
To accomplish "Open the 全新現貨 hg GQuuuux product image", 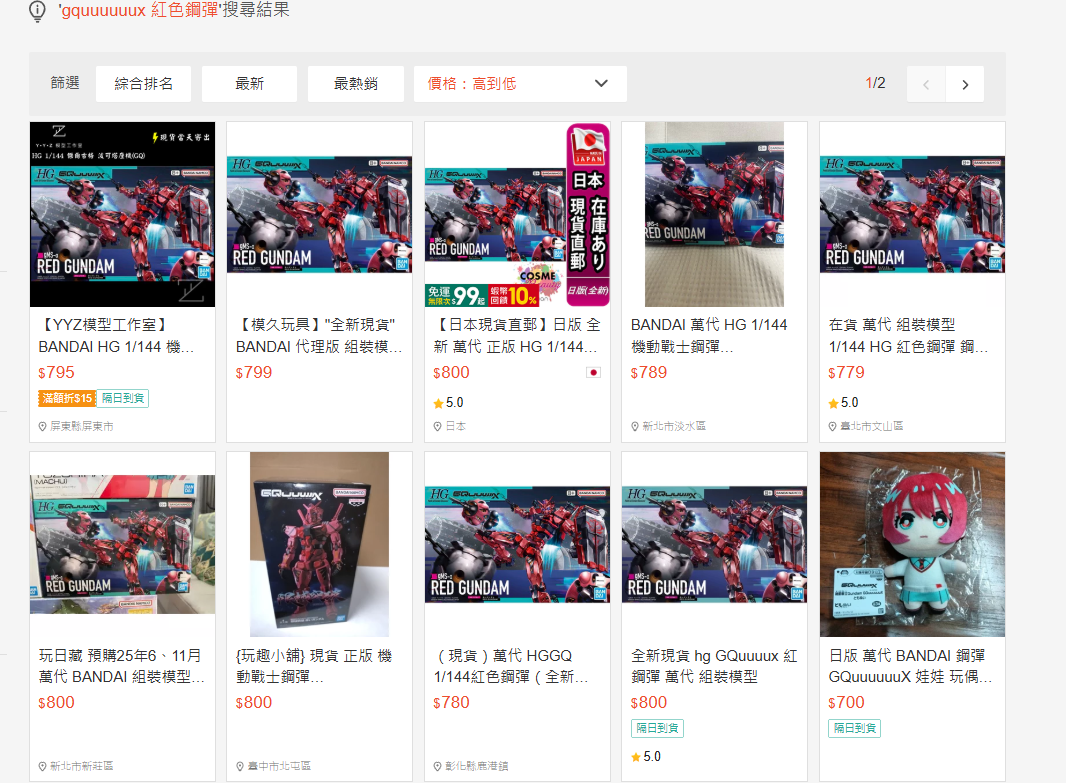I will tap(715, 544).
